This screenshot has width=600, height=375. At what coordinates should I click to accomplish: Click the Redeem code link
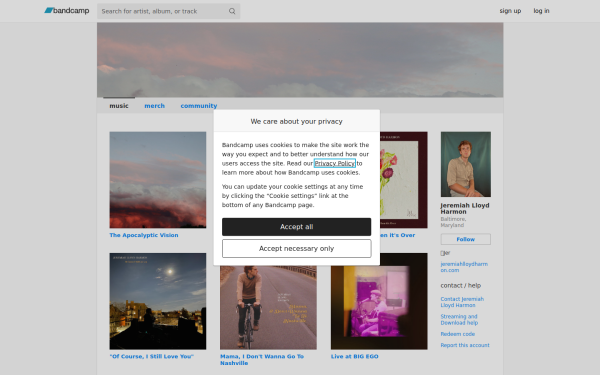tap(458, 334)
